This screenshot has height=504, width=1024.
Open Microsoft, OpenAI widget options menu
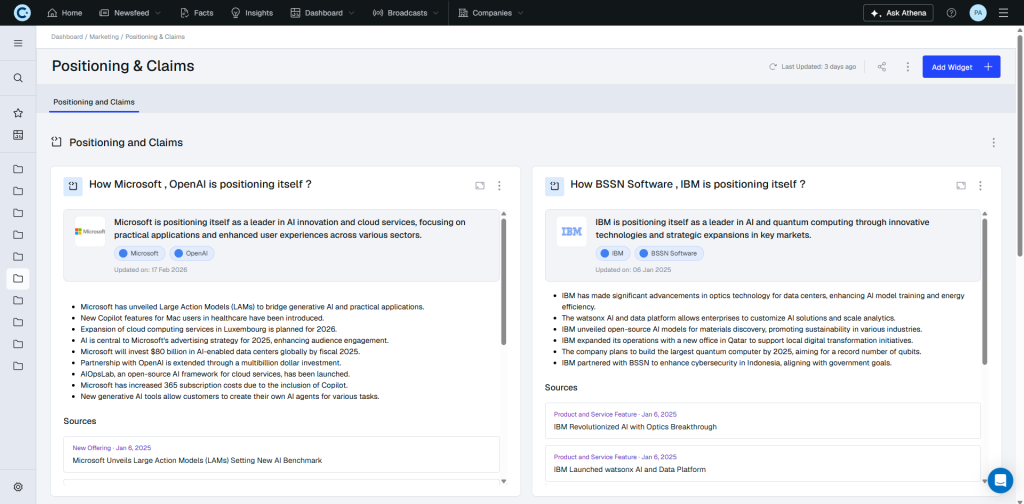coord(500,186)
